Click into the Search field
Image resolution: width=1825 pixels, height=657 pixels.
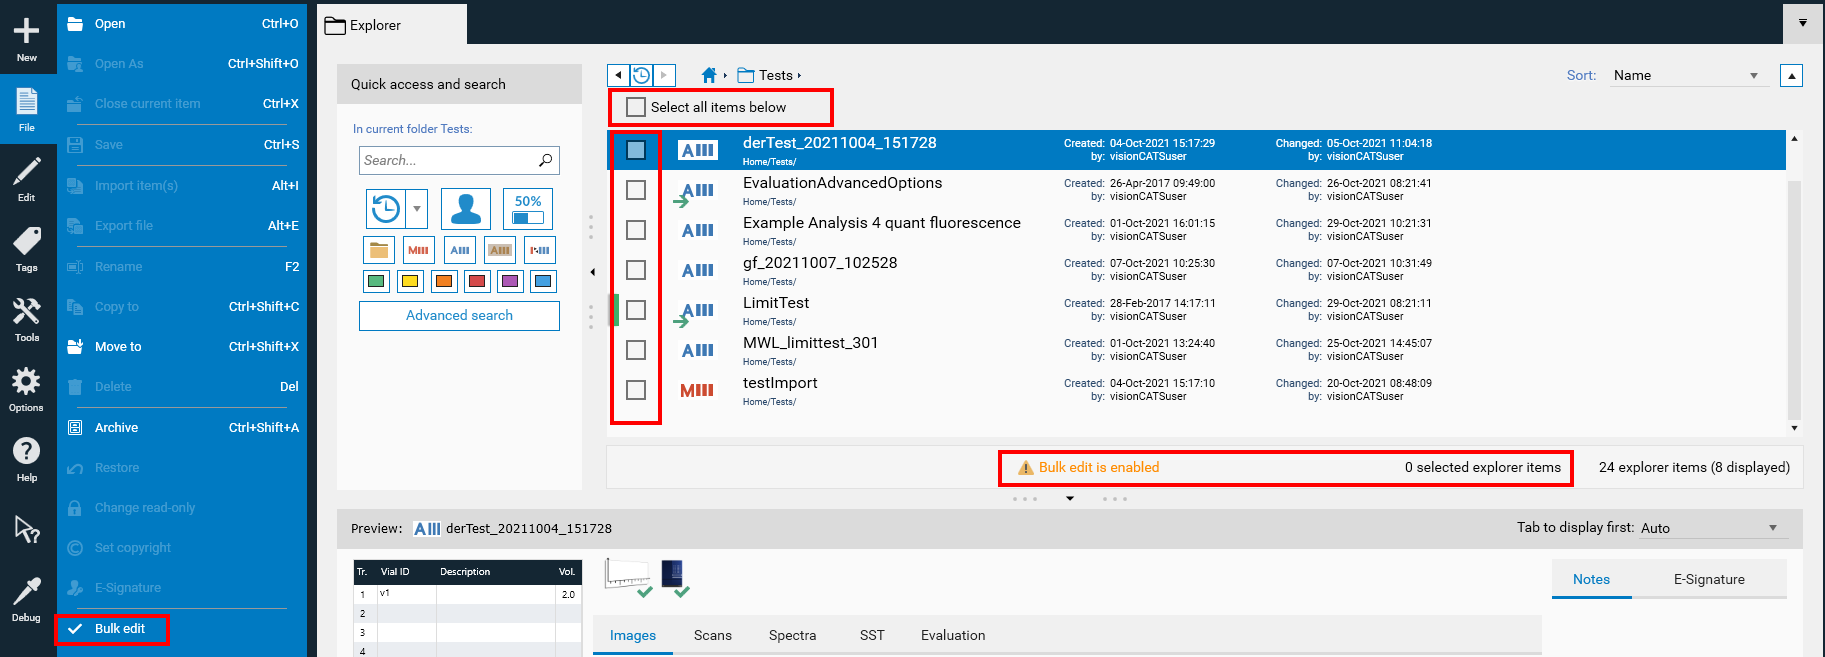pos(448,160)
